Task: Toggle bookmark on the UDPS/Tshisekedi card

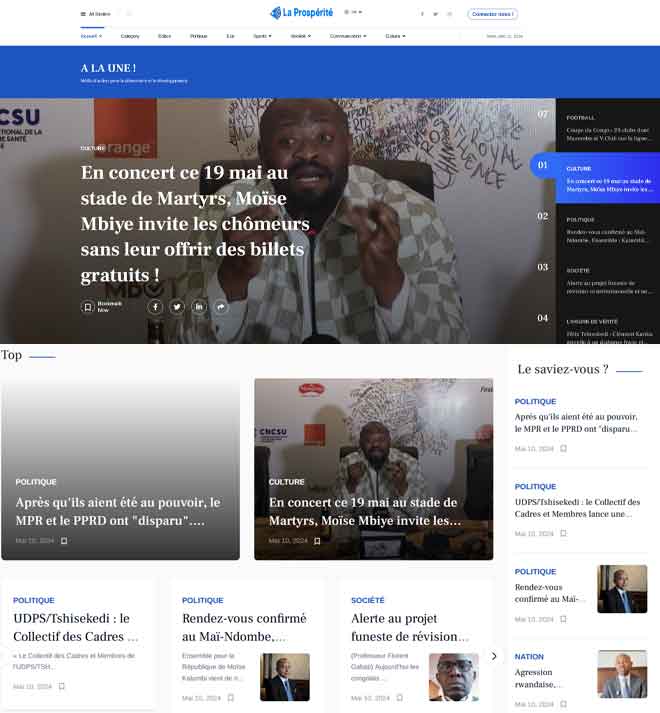Action: [x=62, y=686]
